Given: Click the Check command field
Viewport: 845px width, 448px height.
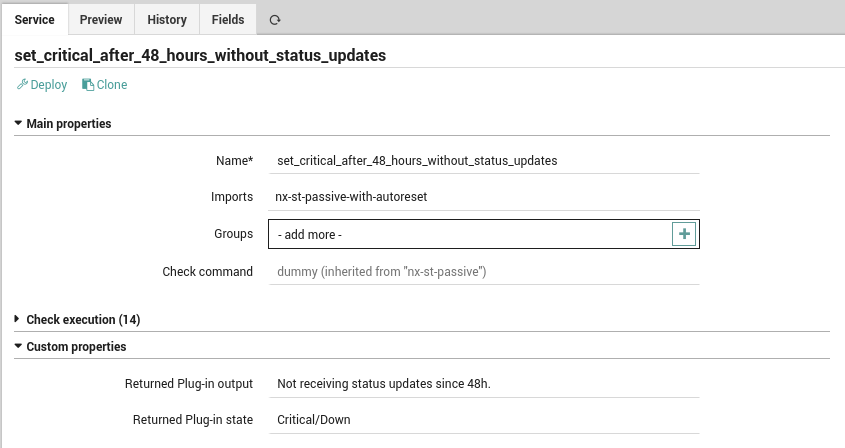Looking at the screenshot, I should tap(484, 271).
